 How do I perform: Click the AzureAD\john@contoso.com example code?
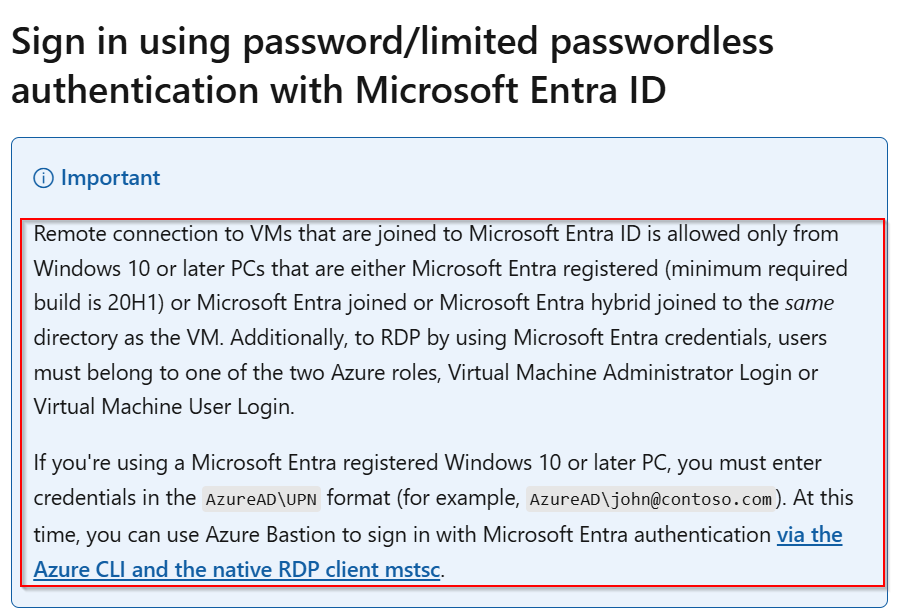pos(651,499)
